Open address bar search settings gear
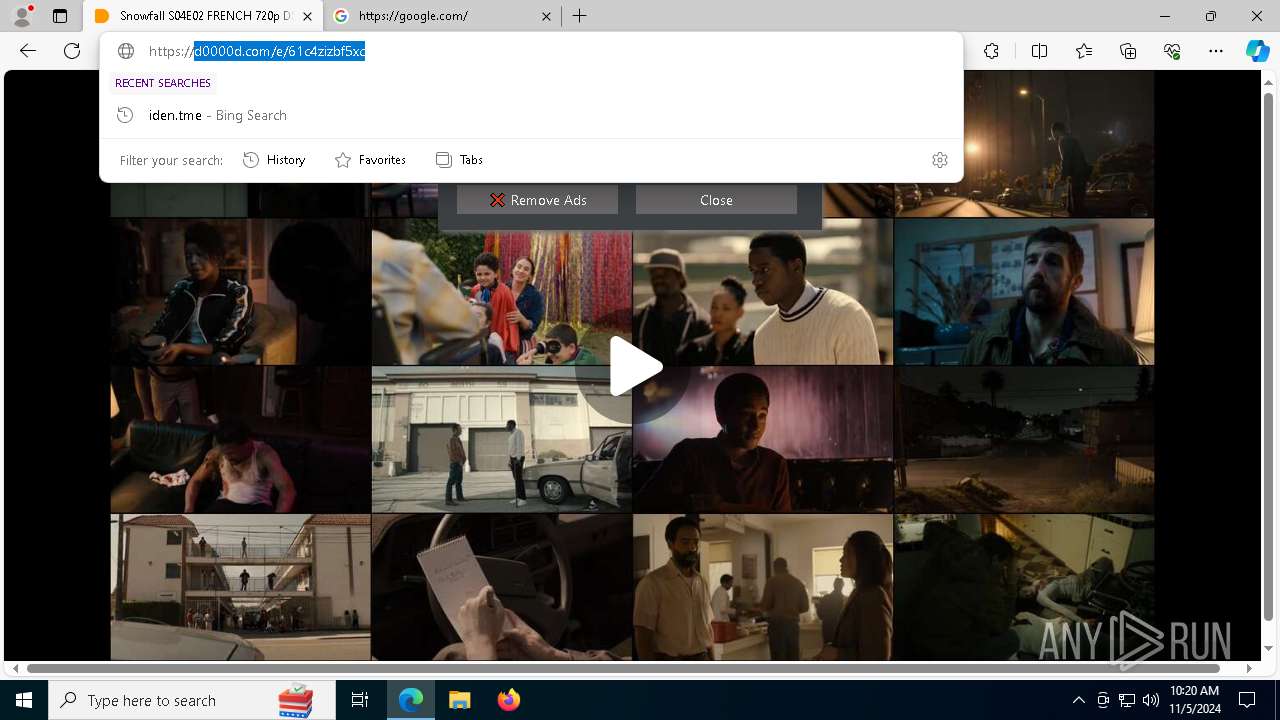This screenshot has height=720, width=1280. (939, 160)
